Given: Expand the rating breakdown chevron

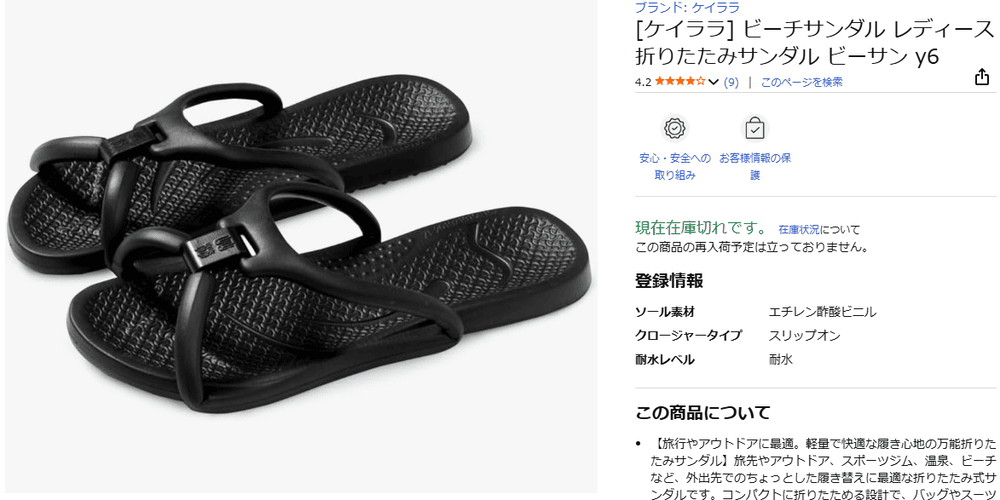Looking at the screenshot, I should pyautogui.click(x=714, y=82).
